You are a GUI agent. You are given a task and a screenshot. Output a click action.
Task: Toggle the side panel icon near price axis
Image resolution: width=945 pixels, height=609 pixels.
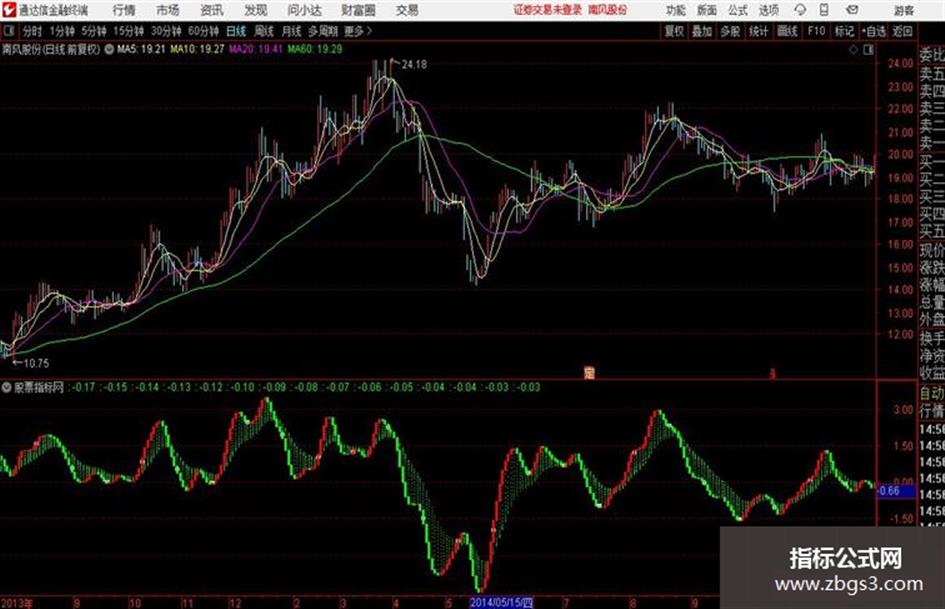click(x=868, y=50)
